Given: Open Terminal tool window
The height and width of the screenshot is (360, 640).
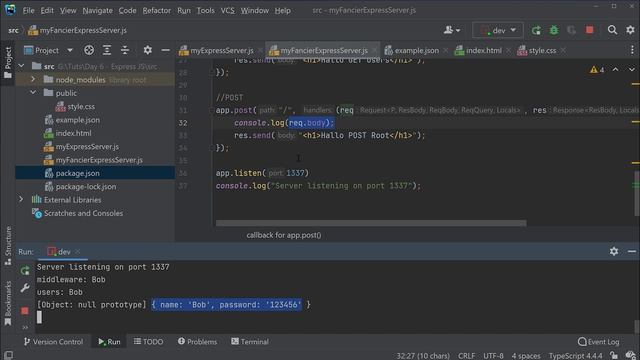Looking at the screenshot, I should [249, 342].
